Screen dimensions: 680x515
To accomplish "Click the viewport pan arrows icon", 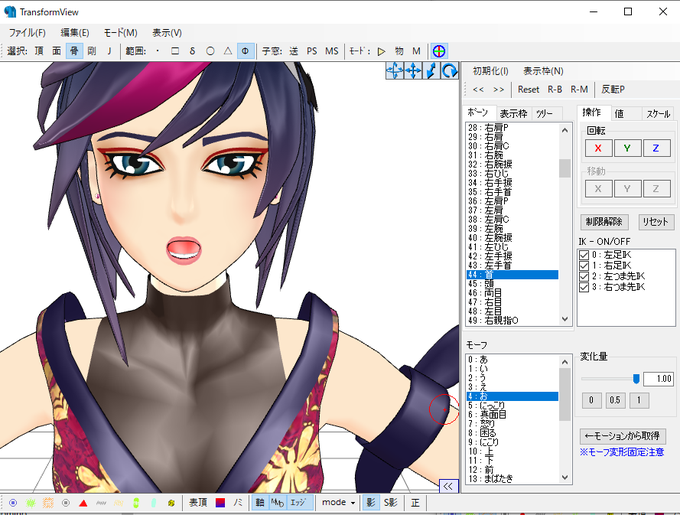I will tap(412, 71).
